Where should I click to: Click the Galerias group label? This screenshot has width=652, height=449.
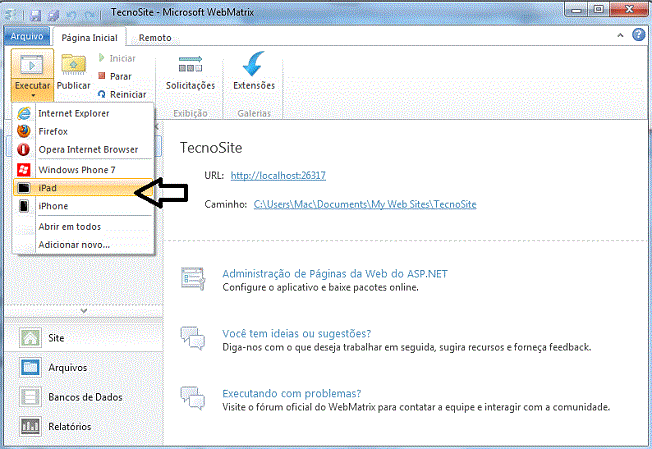coord(254,113)
